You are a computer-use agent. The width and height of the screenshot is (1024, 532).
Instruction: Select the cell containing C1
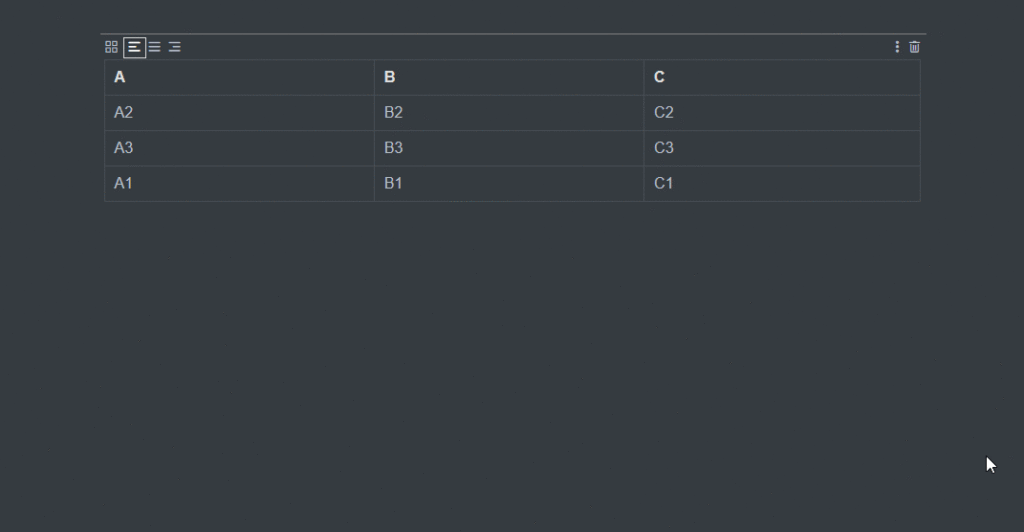tap(782, 183)
